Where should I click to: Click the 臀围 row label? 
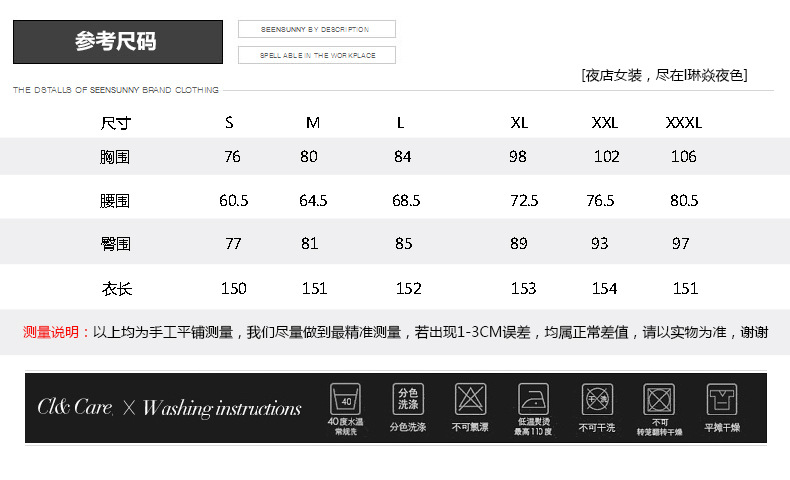coord(116,244)
